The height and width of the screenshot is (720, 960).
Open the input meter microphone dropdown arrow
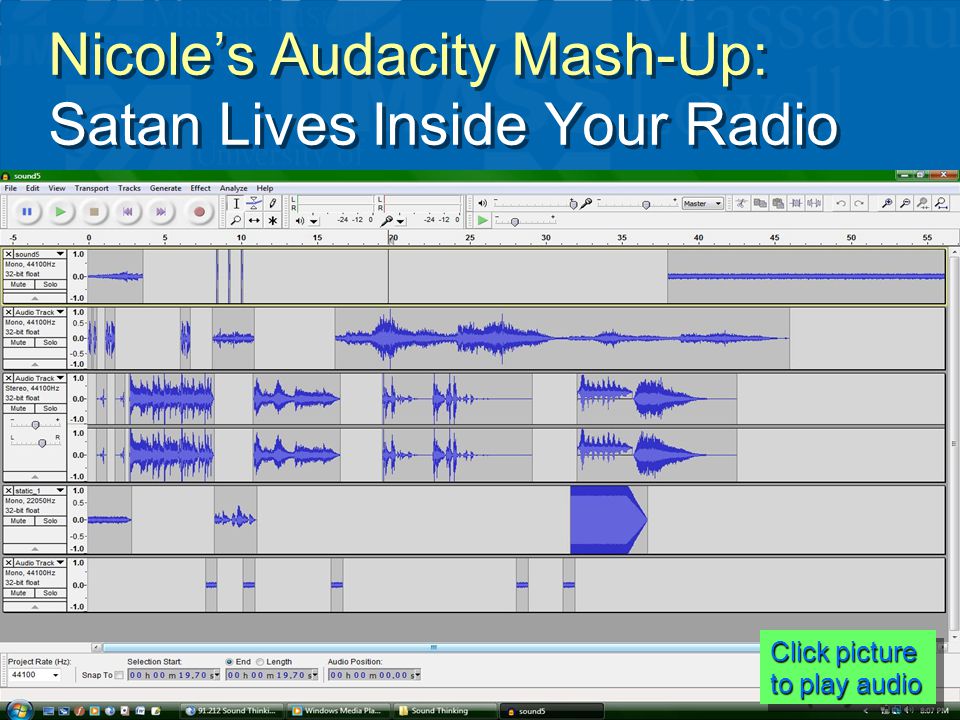tap(400, 221)
